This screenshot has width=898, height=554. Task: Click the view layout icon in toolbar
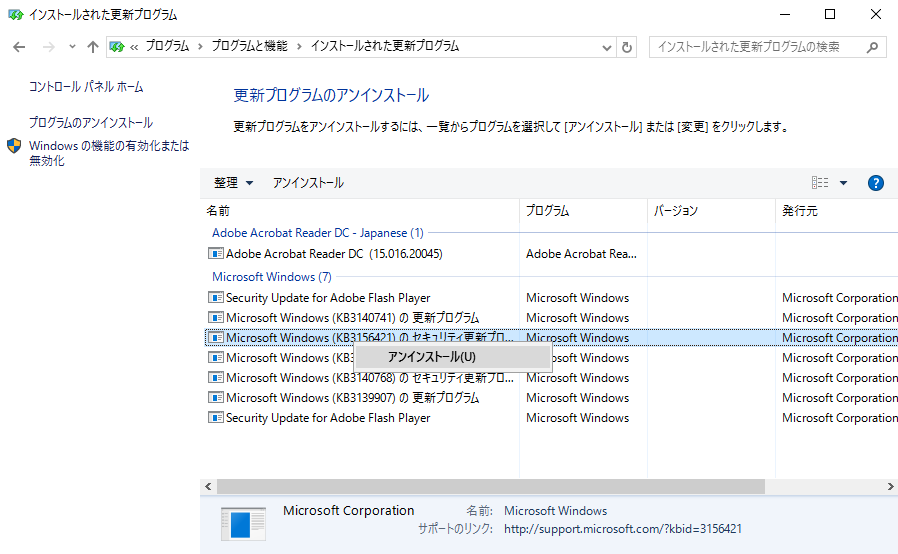coord(820,183)
